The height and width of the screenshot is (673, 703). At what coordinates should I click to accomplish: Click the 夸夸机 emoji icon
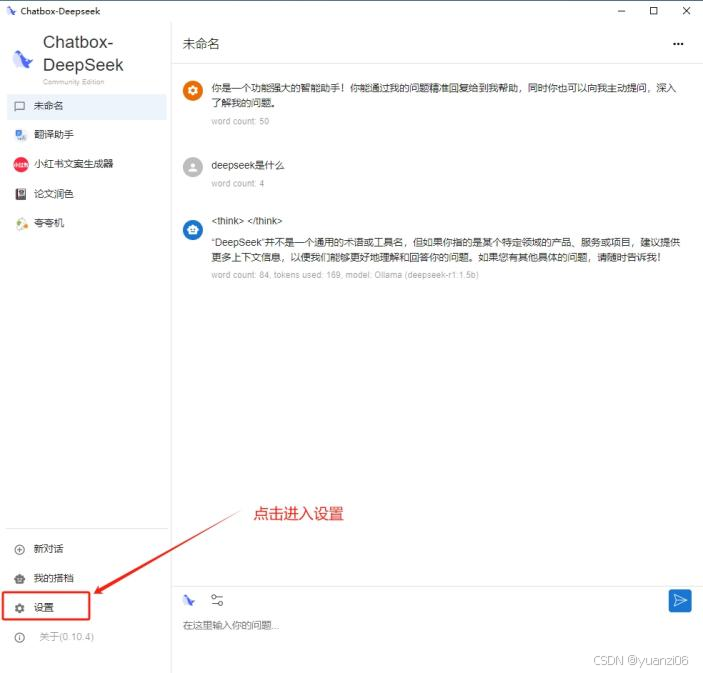click(21, 223)
